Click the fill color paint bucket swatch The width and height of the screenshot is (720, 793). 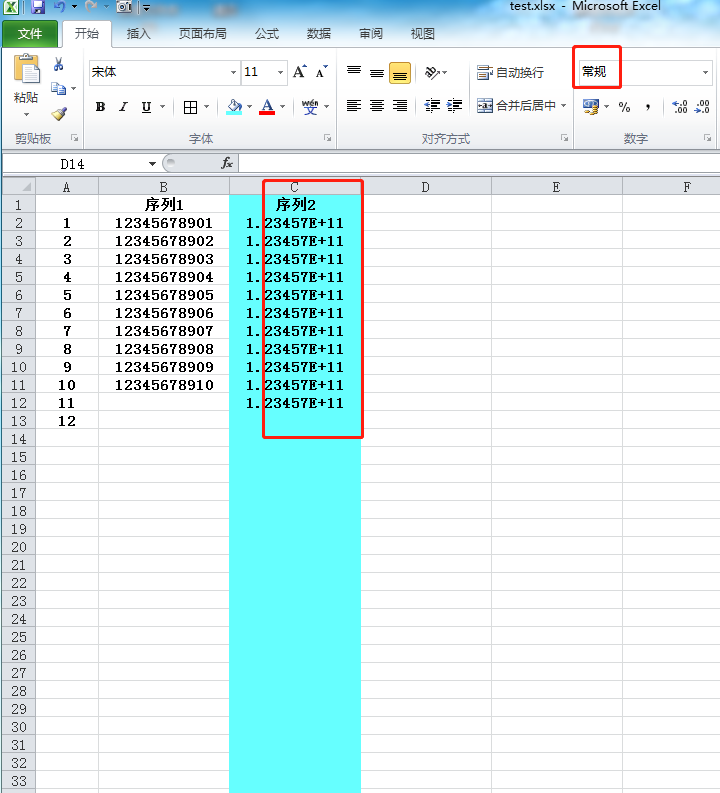click(x=234, y=107)
